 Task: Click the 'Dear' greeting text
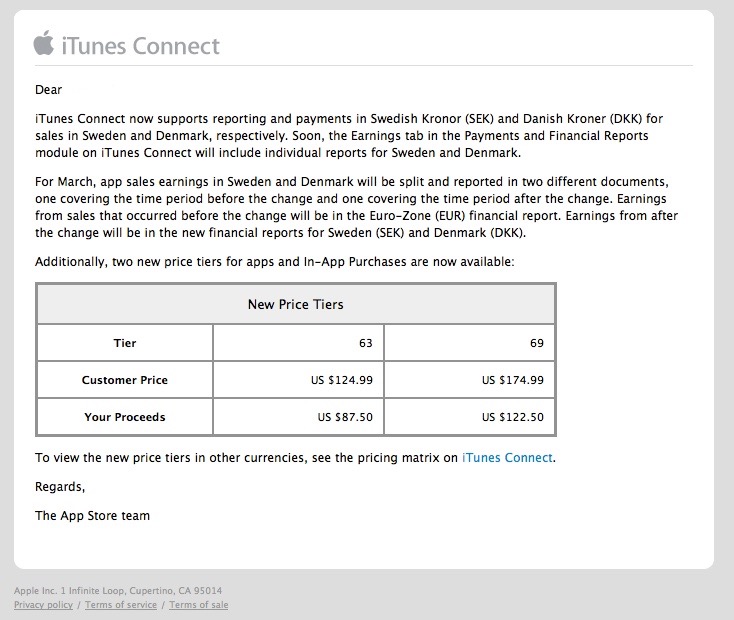click(x=48, y=90)
